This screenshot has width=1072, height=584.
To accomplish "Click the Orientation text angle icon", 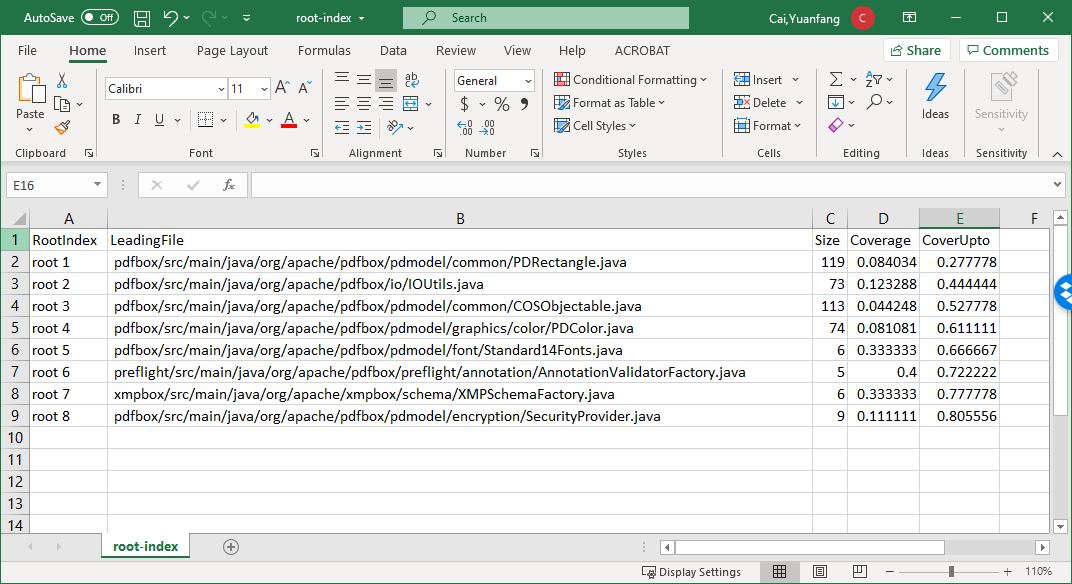I will (x=394, y=127).
